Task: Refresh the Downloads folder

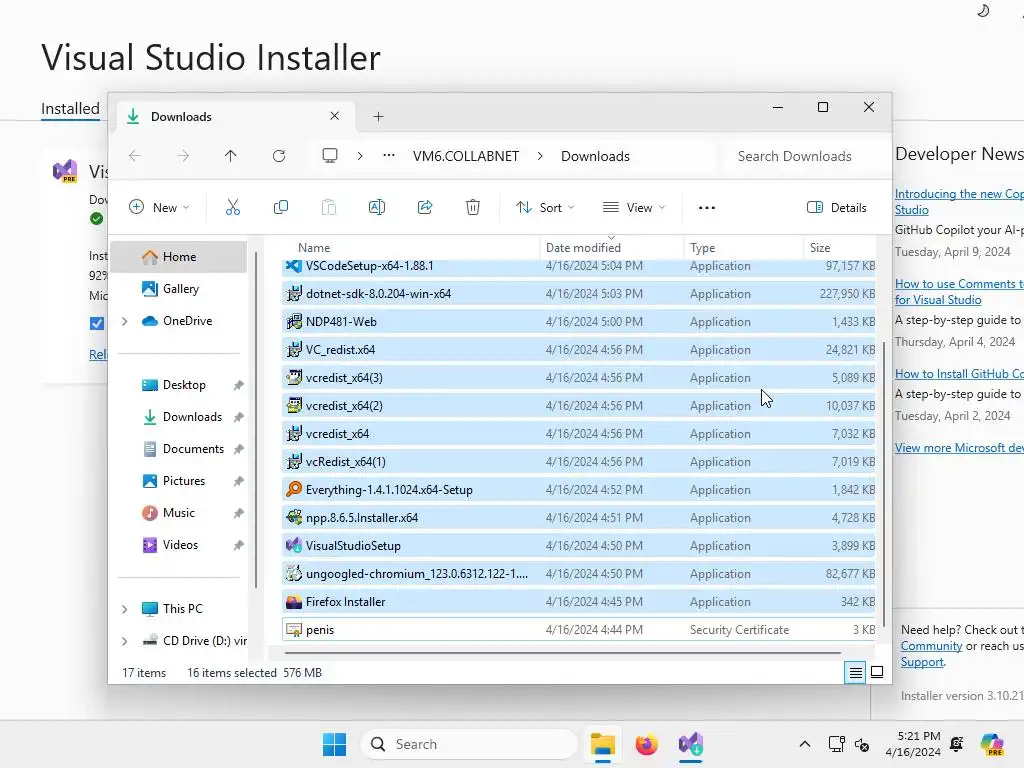Action: 279,156
